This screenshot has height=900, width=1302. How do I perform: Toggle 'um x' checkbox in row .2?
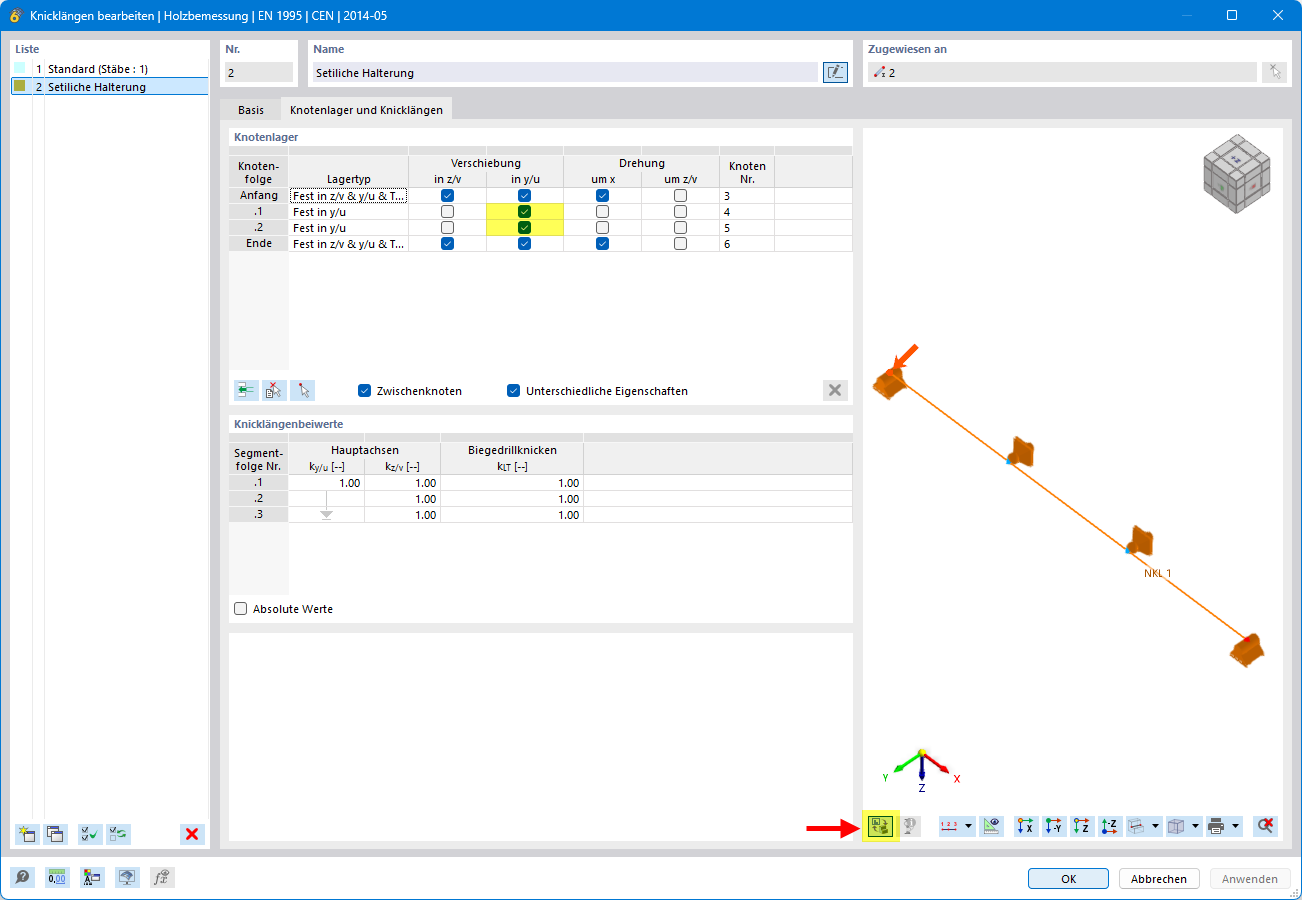[602, 228]
